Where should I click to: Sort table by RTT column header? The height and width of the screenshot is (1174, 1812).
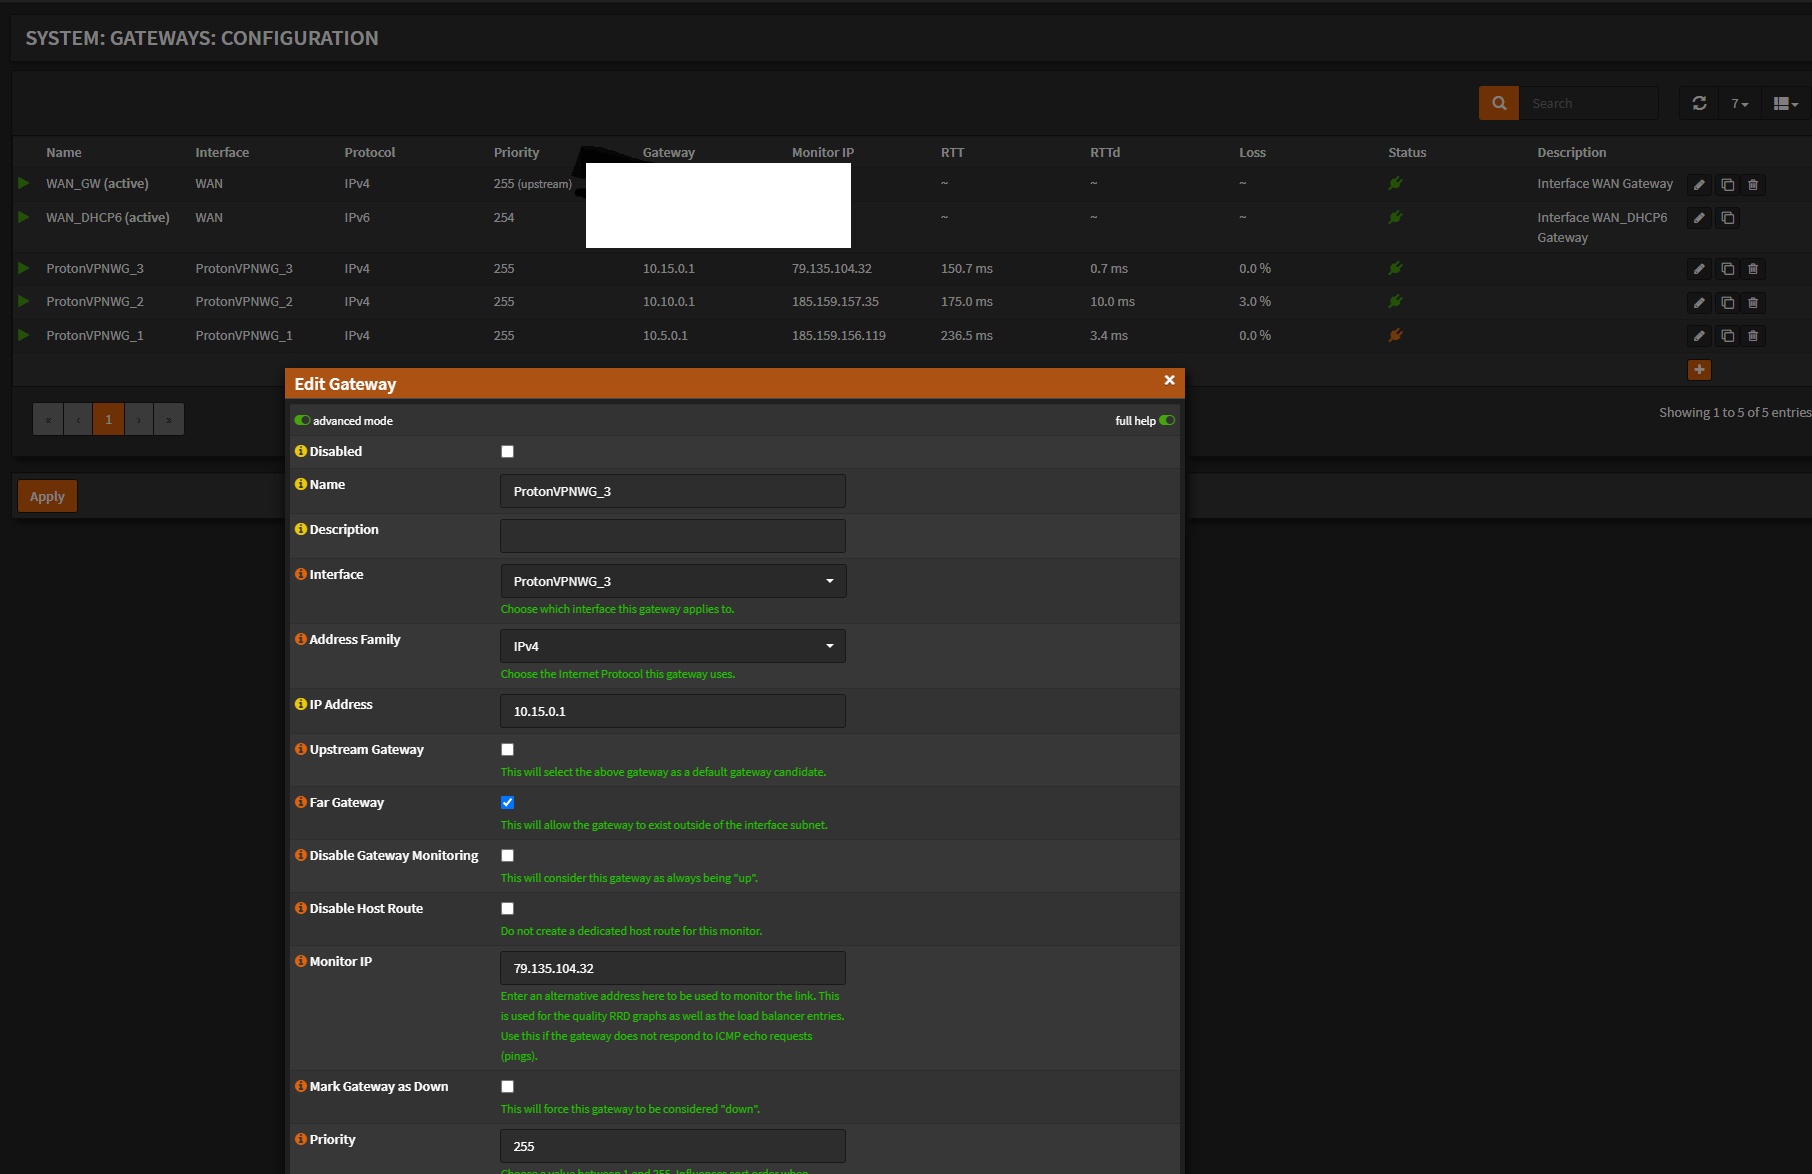[x=952, y=152]
